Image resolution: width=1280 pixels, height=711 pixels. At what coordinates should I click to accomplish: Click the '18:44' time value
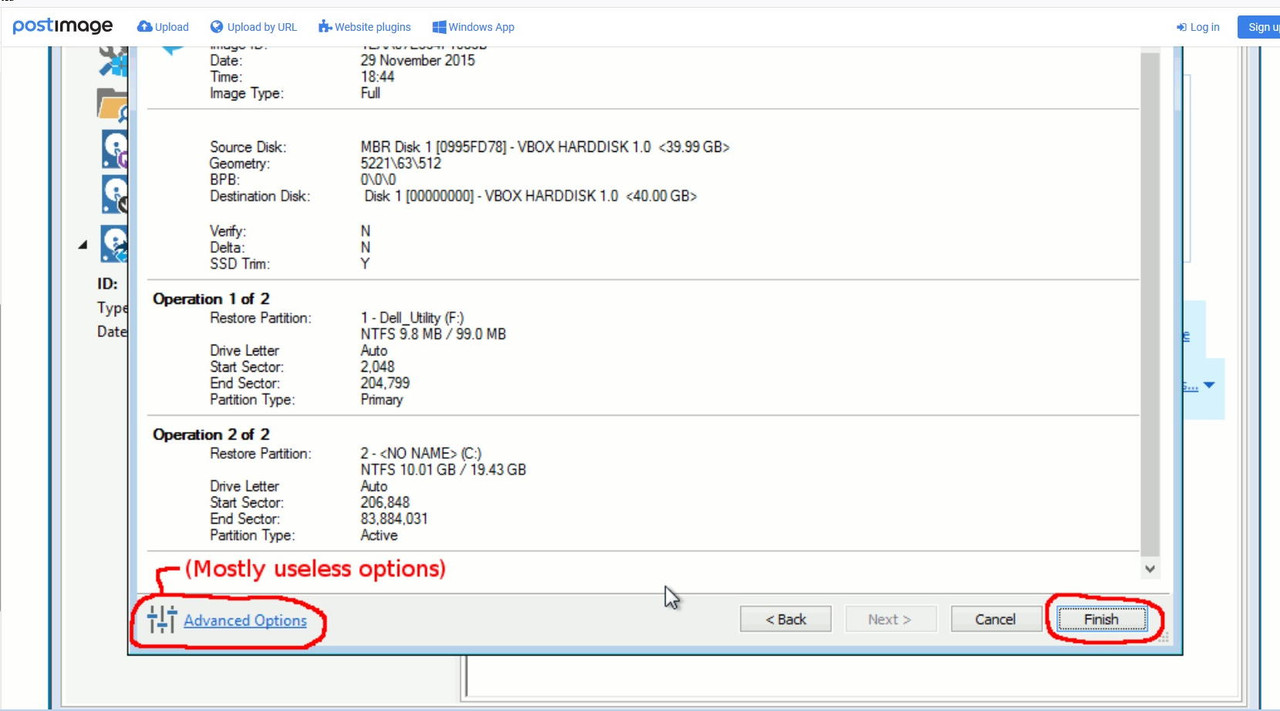click(377, 77)
